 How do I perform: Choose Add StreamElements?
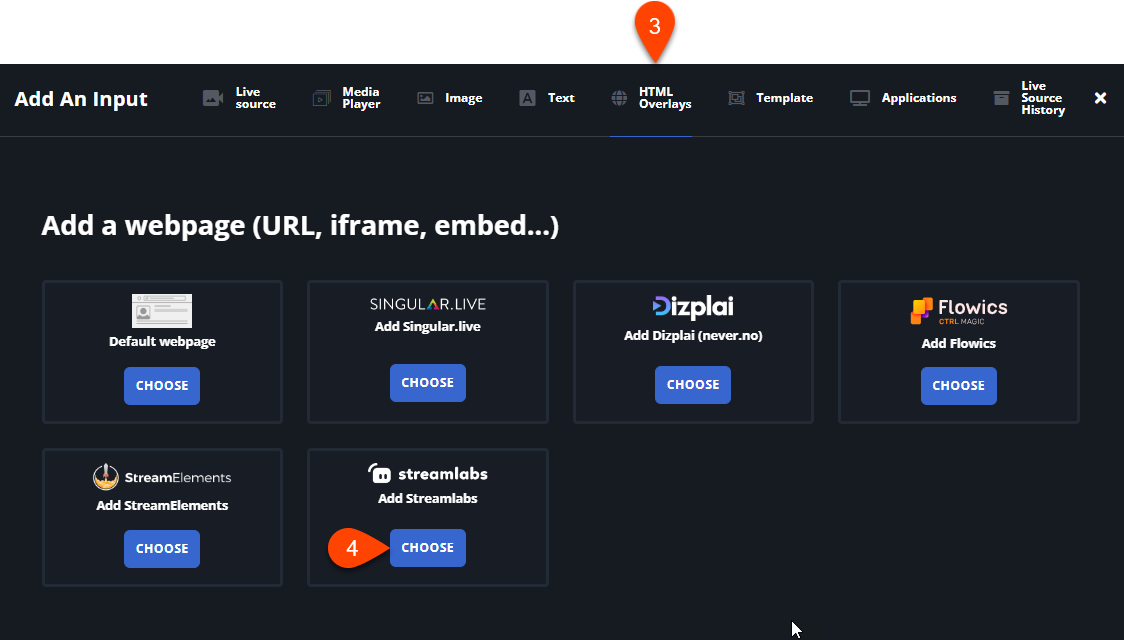pos(162,549)
